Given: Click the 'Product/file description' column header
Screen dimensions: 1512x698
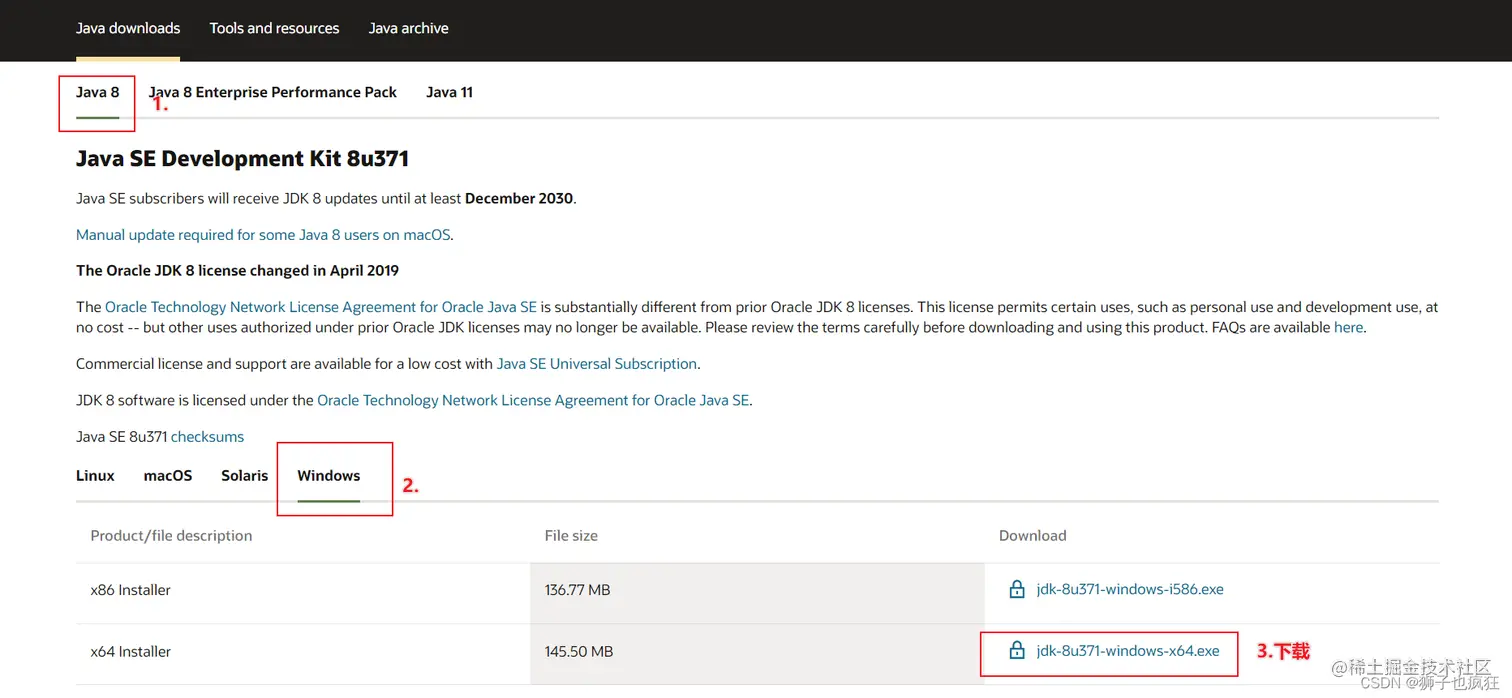Looking at the screenshot, I should tap(171, 535).
